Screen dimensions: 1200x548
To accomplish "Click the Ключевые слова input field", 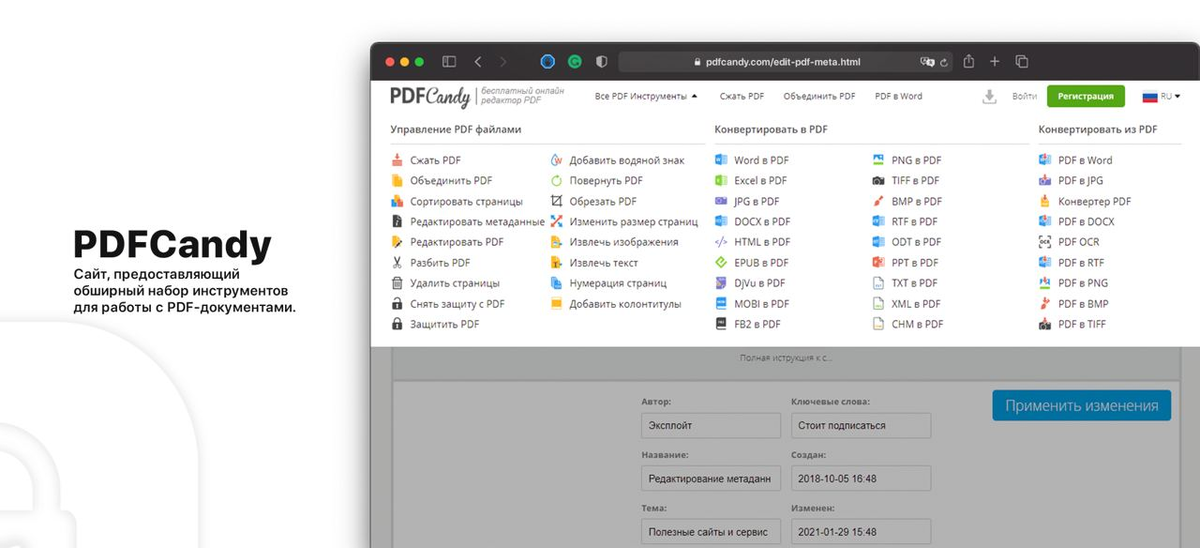I will pos(861,425).
